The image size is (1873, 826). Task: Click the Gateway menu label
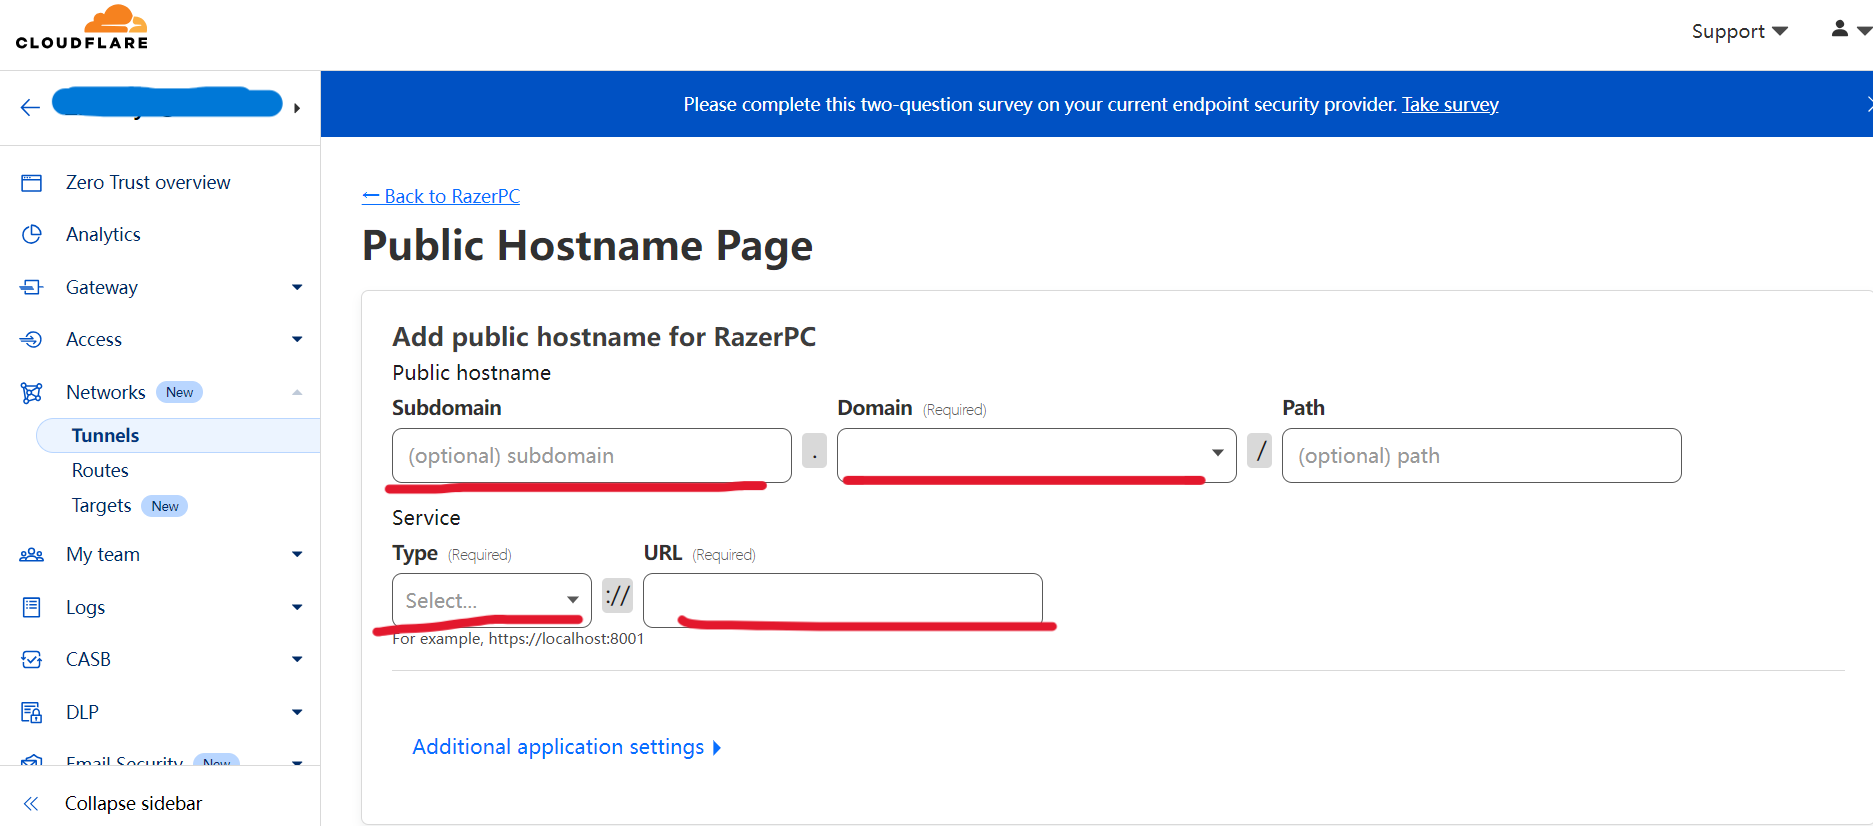(x=102, y=287)
